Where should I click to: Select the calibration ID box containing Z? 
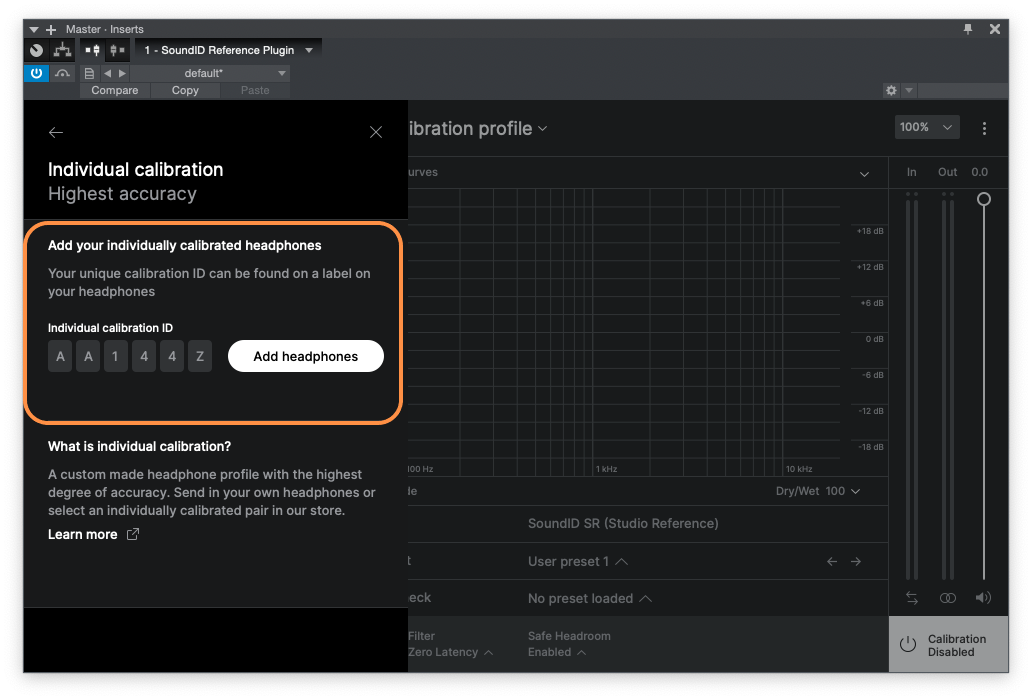click(200, 356)
